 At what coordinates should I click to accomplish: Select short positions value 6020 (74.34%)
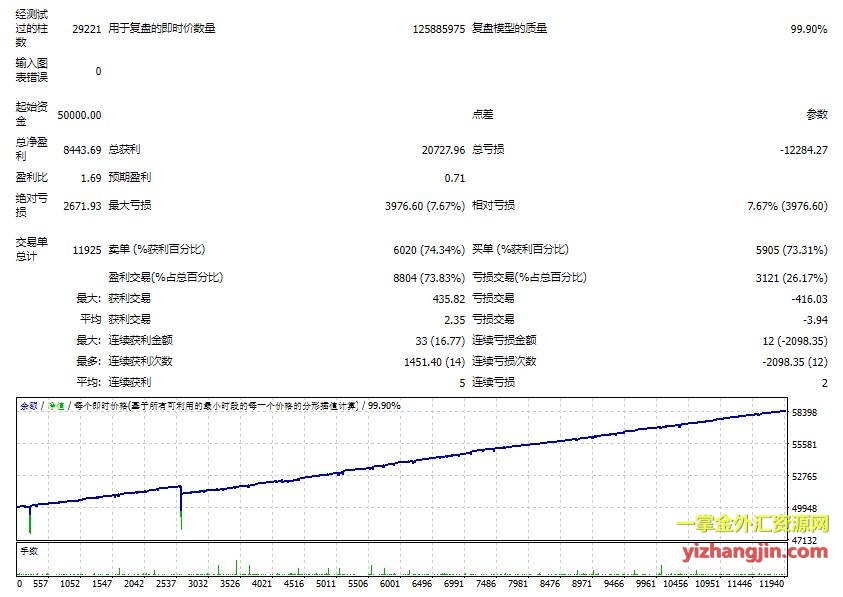[429, 250]
